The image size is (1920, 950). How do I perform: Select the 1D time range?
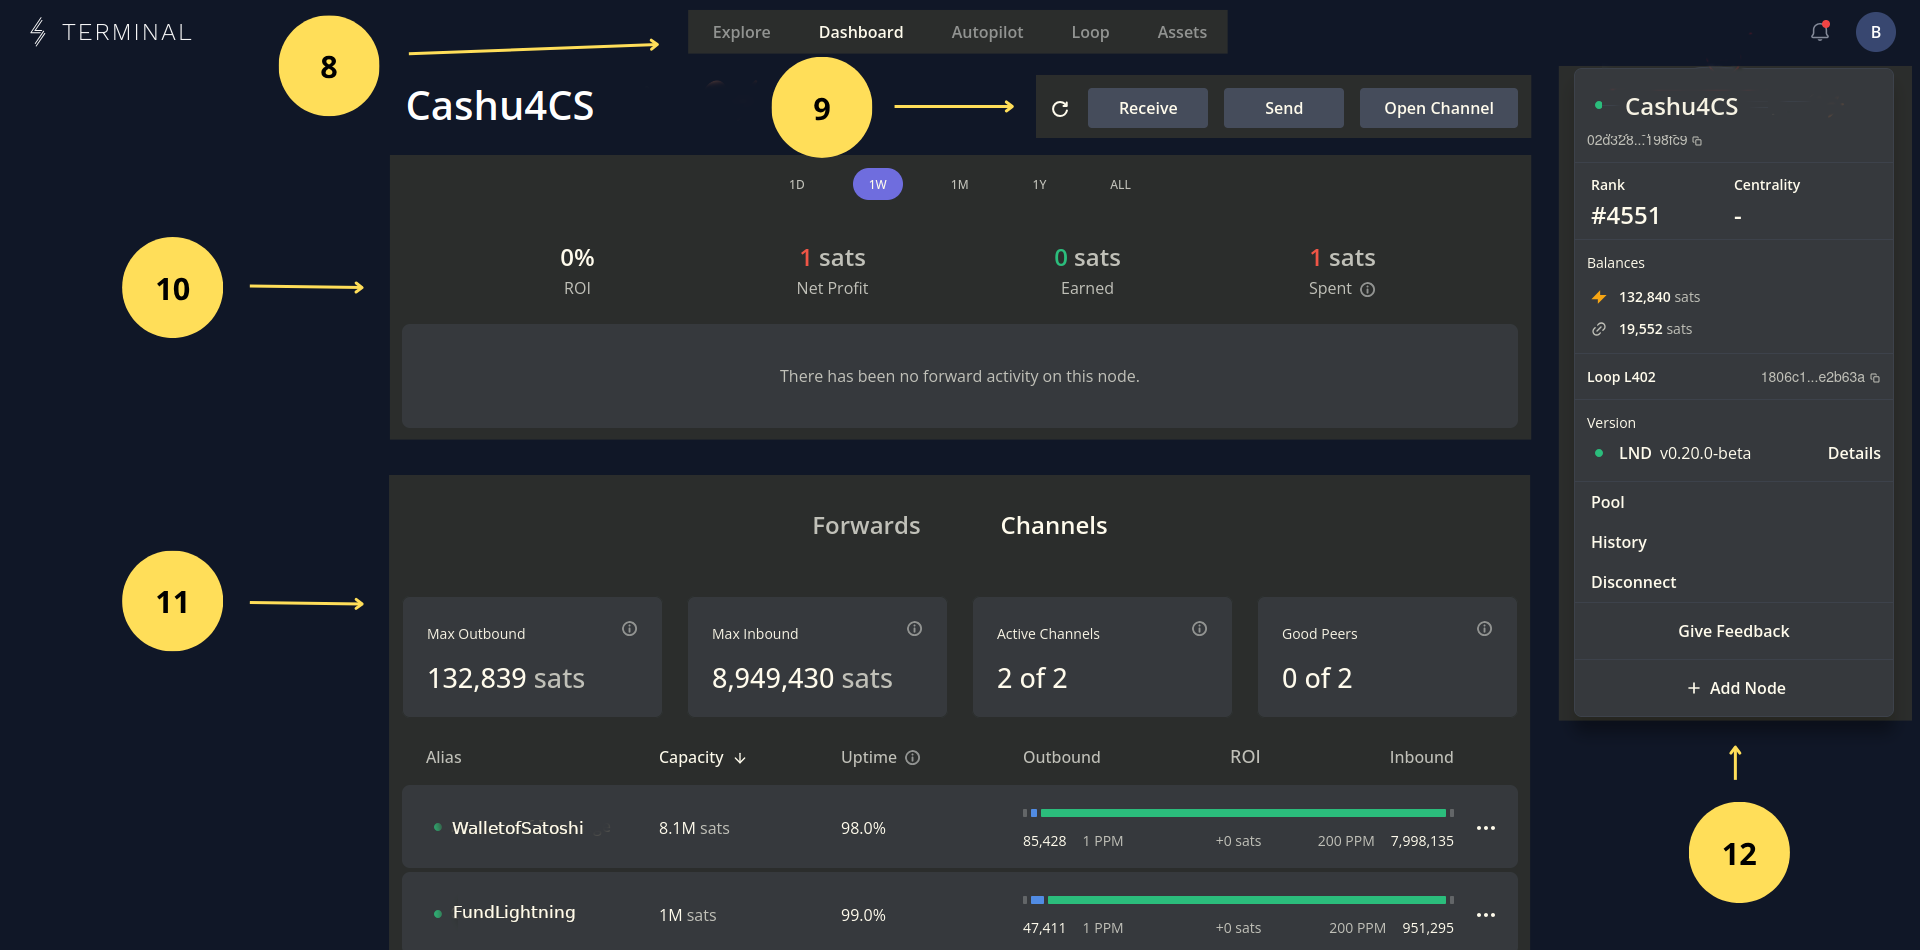[x=796, y=184]
